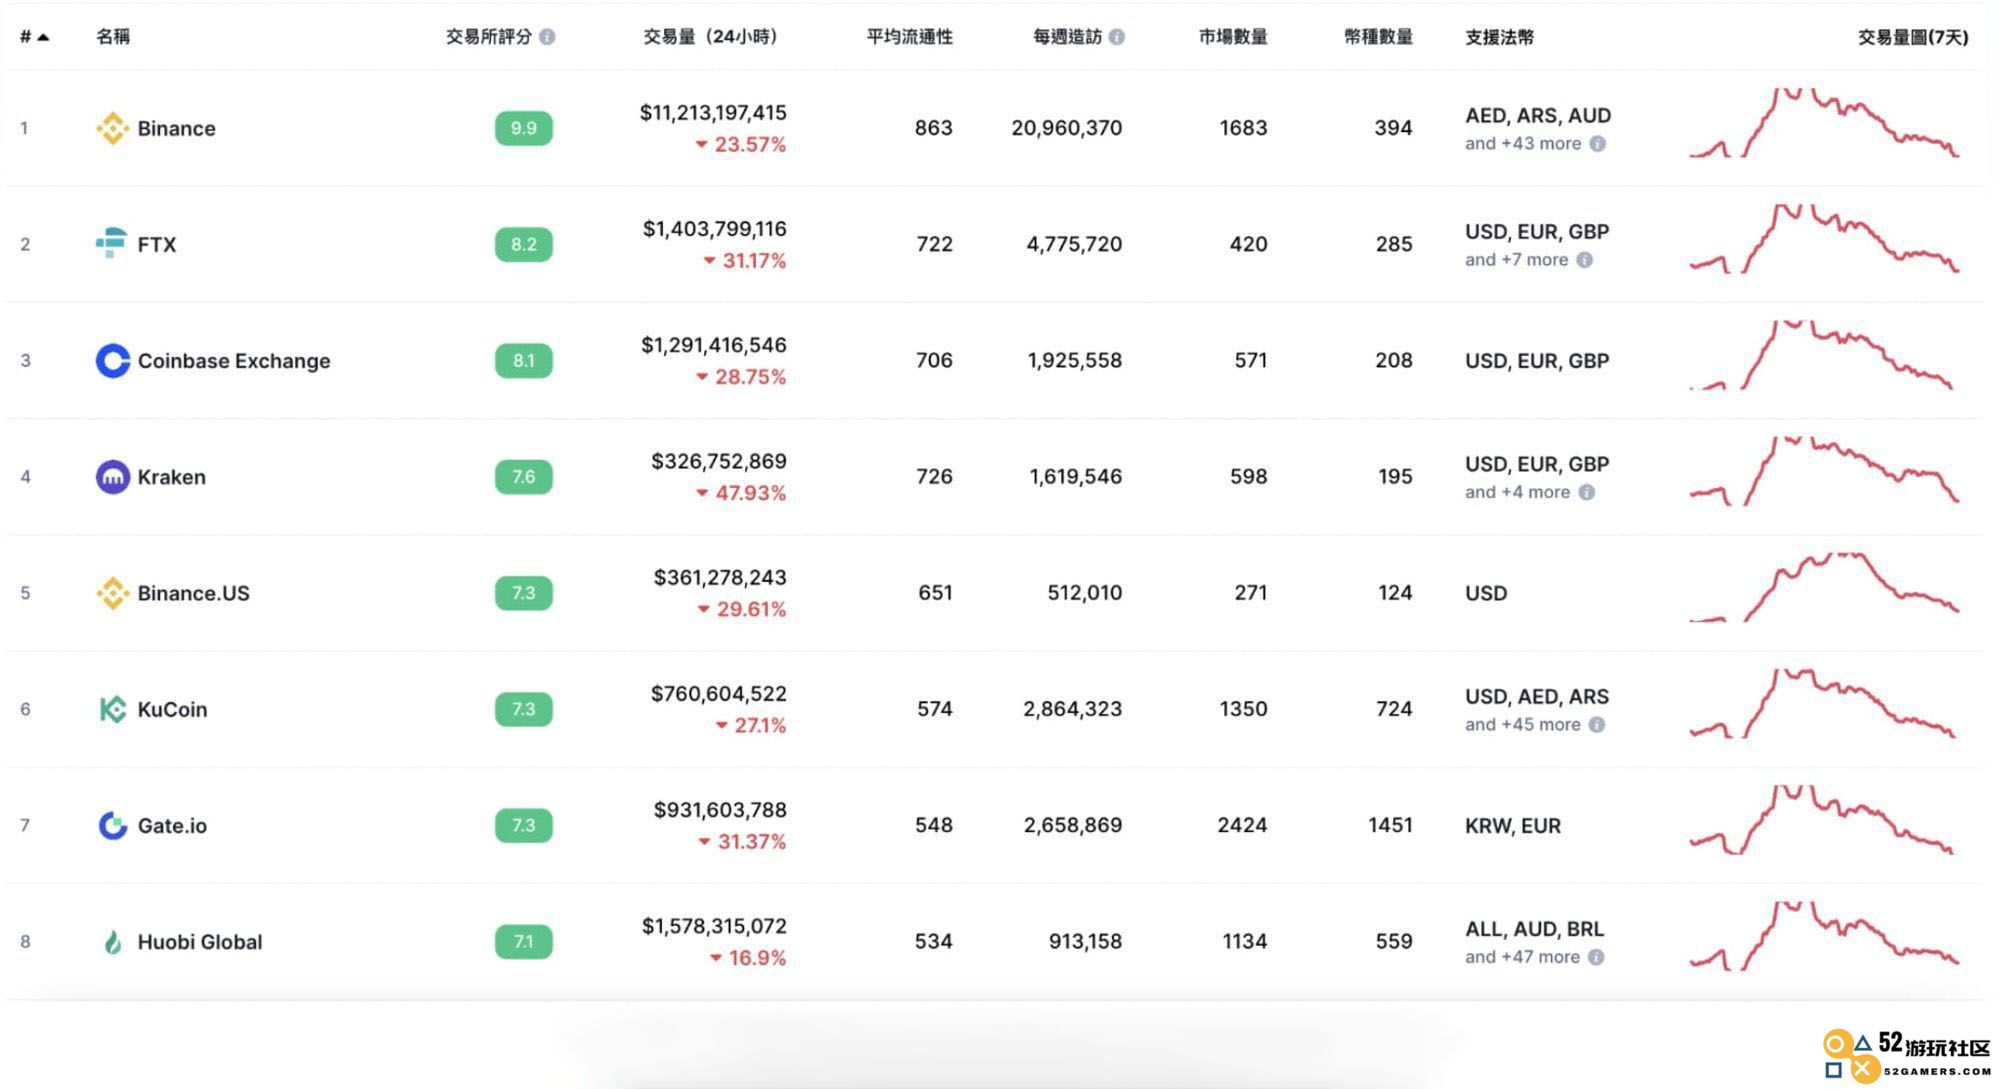The height and width of the screenshot is (1089, 2000).
Task: Open KuCoin's 7-day volume chart
Action: click(1822, 704)
